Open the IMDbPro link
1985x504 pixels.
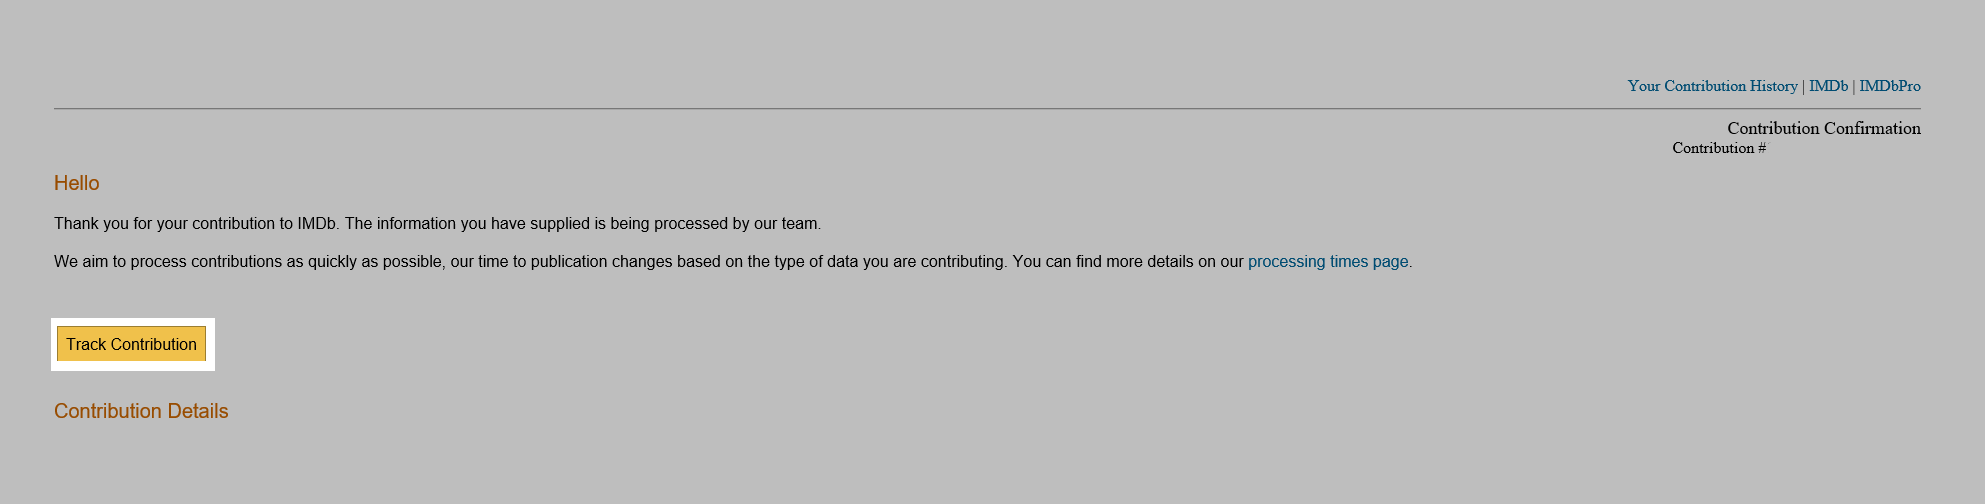[x=1889, y=86]
